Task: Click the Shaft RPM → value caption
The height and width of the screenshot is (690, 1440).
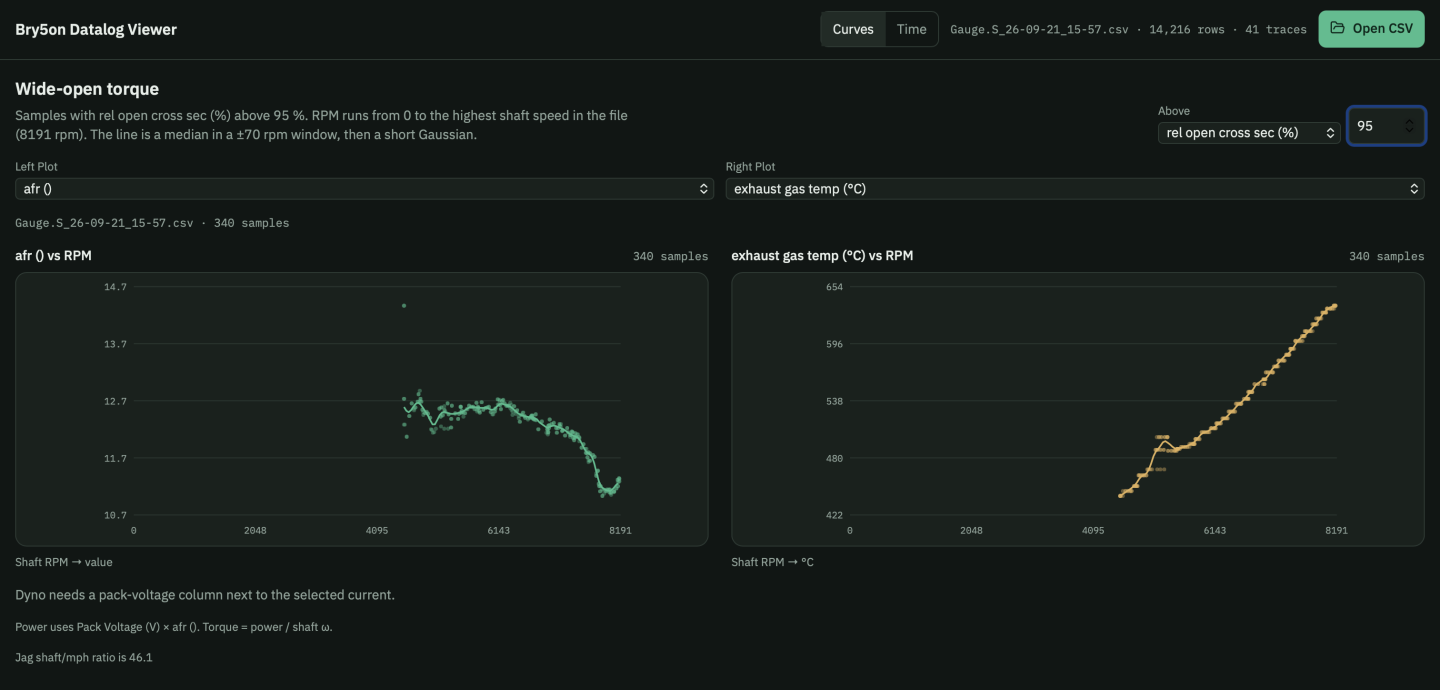Action: tap(64, 562)
